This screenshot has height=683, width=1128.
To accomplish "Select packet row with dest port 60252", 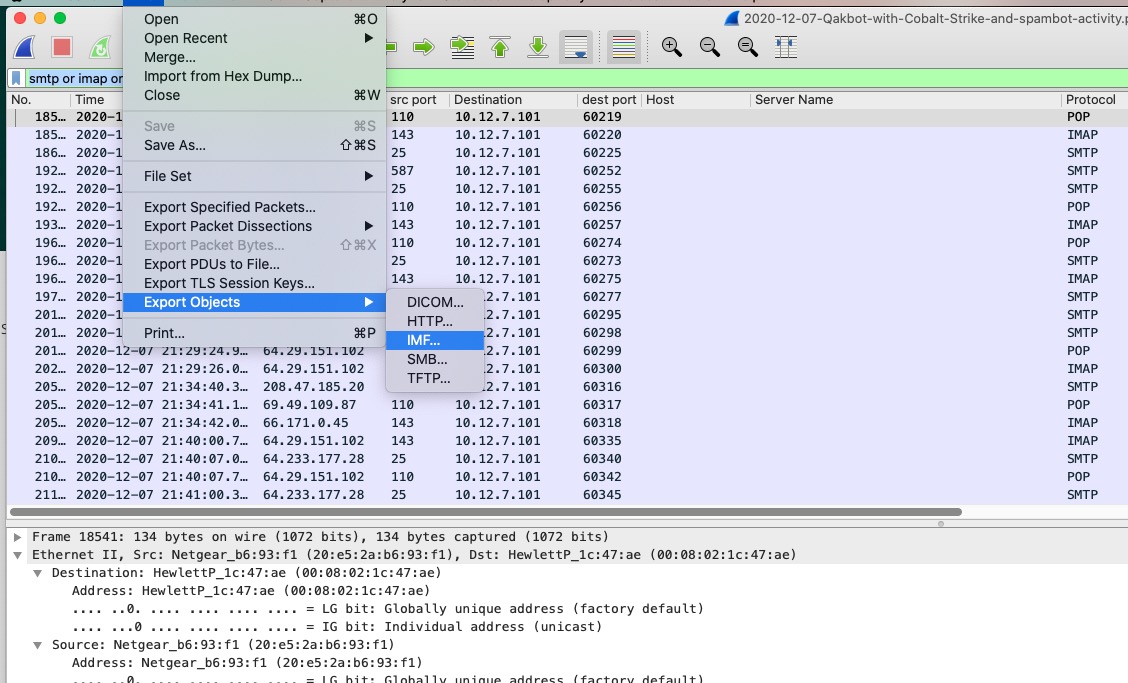I will coord(567,171).
